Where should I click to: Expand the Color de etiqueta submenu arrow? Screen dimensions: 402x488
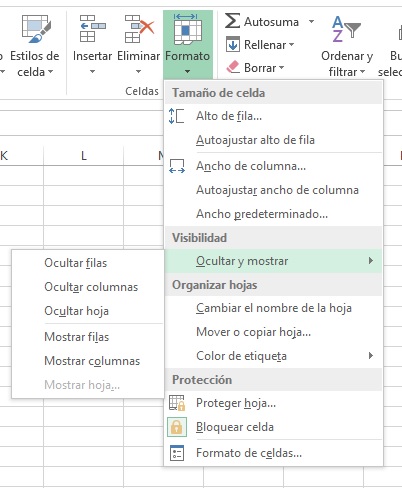[371, 356]
